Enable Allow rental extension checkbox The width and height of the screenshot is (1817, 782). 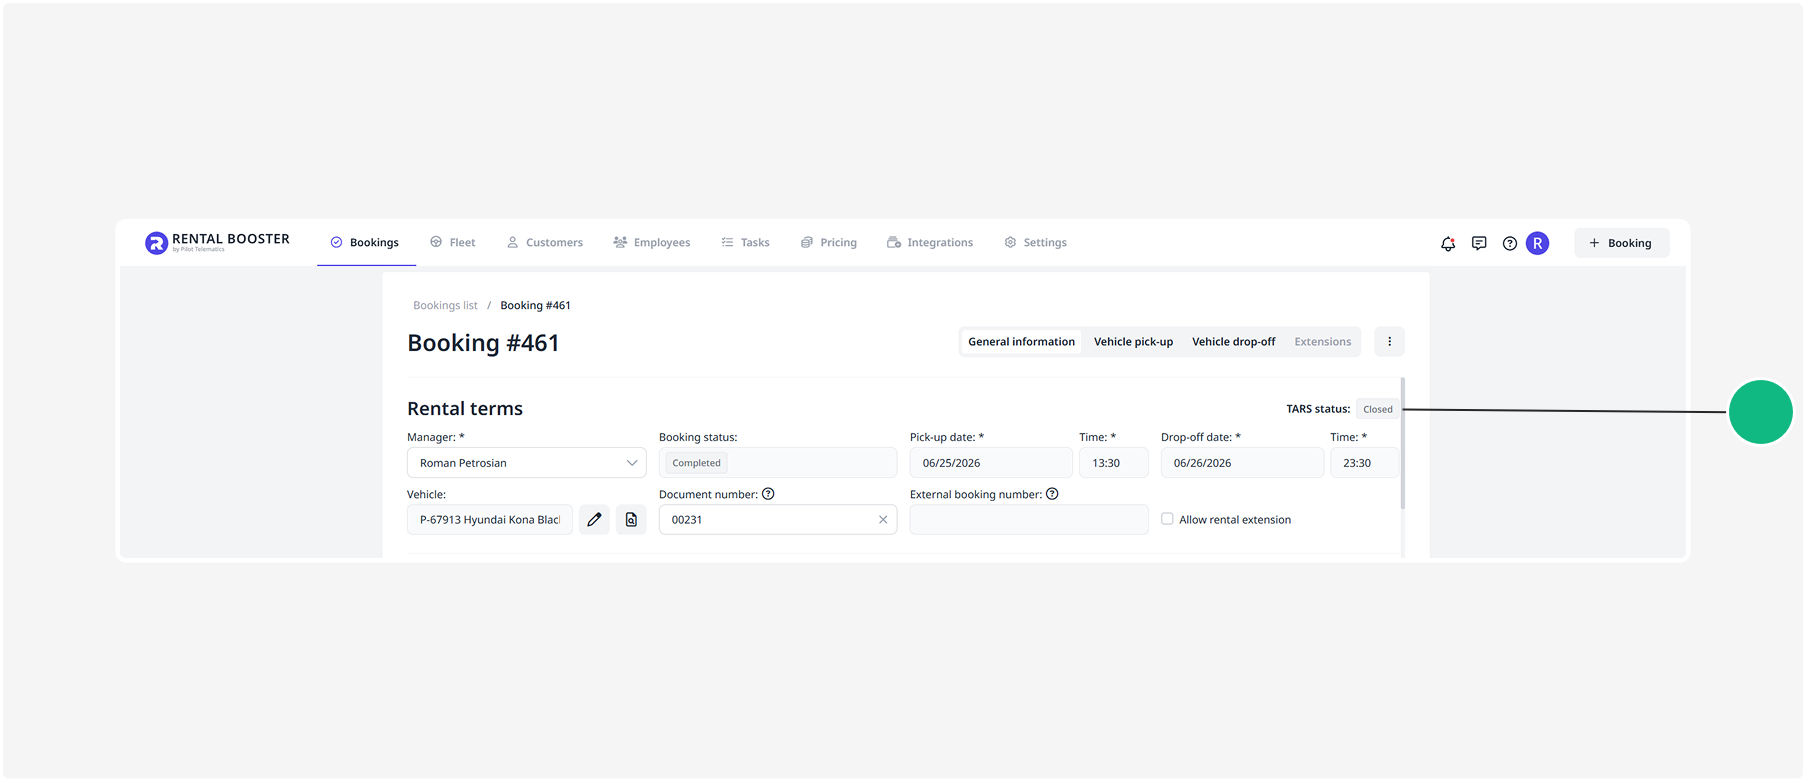[1167, 519]
